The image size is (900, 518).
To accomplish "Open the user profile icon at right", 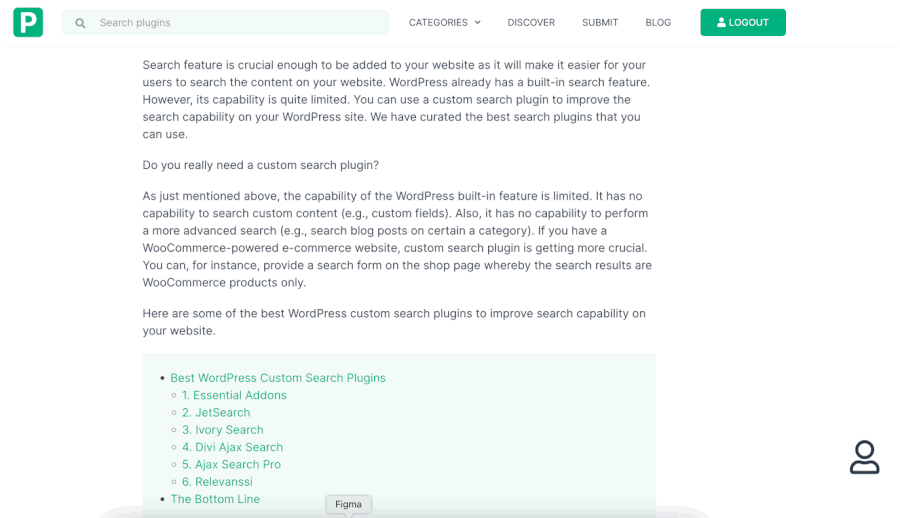I will click(x=864, y=457).
